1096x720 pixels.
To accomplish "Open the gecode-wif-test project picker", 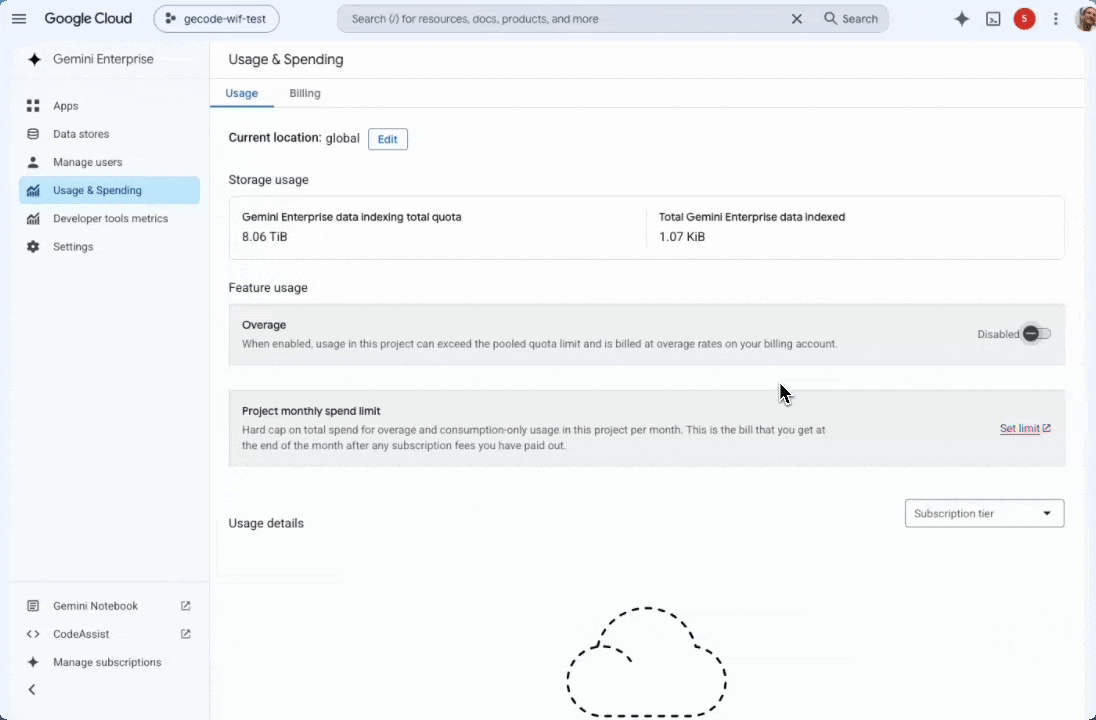I will 217,19.
